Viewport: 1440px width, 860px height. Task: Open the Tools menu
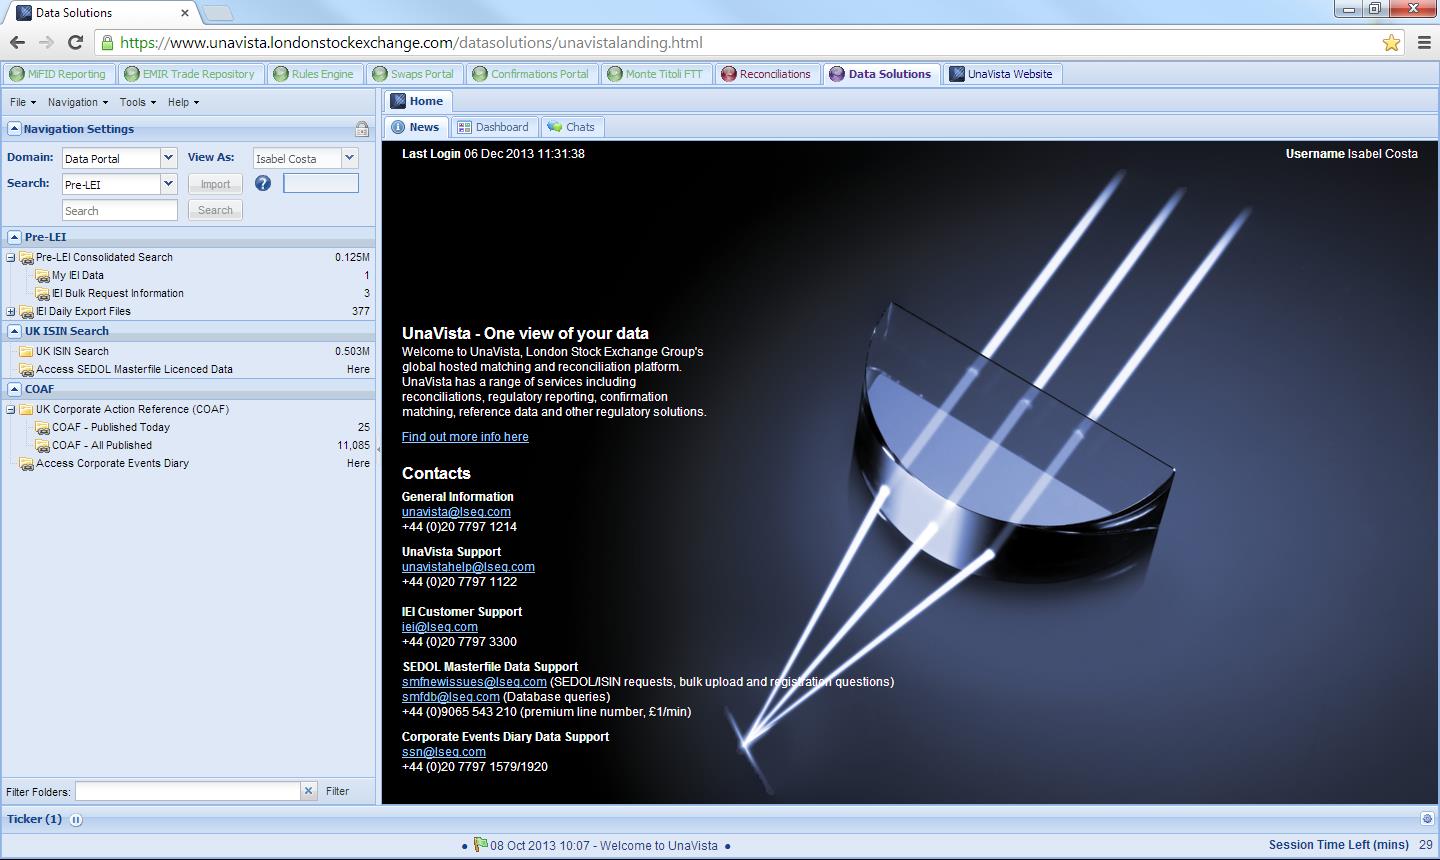(138, 102)
